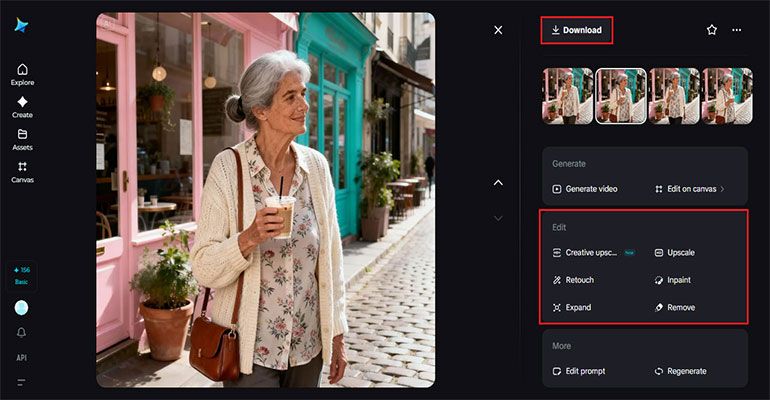Download the generated image
The width and height of the screenshot is (770, 400).
[x=576, y=30]
